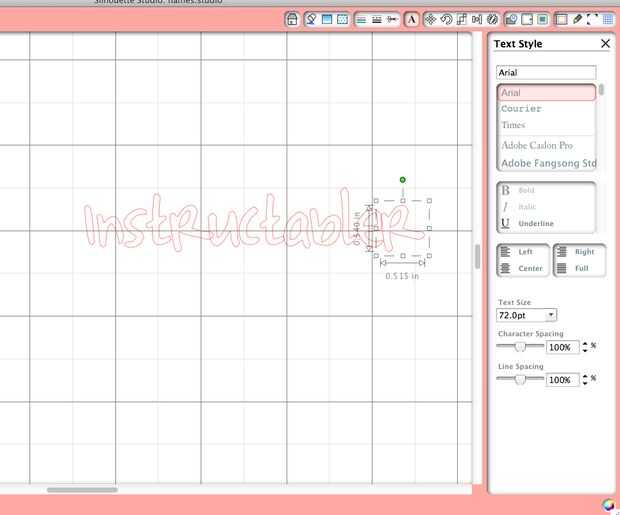Screen dimensions: 620x515
Task: Toggle Bold text formatting
Action: [518, 190]
